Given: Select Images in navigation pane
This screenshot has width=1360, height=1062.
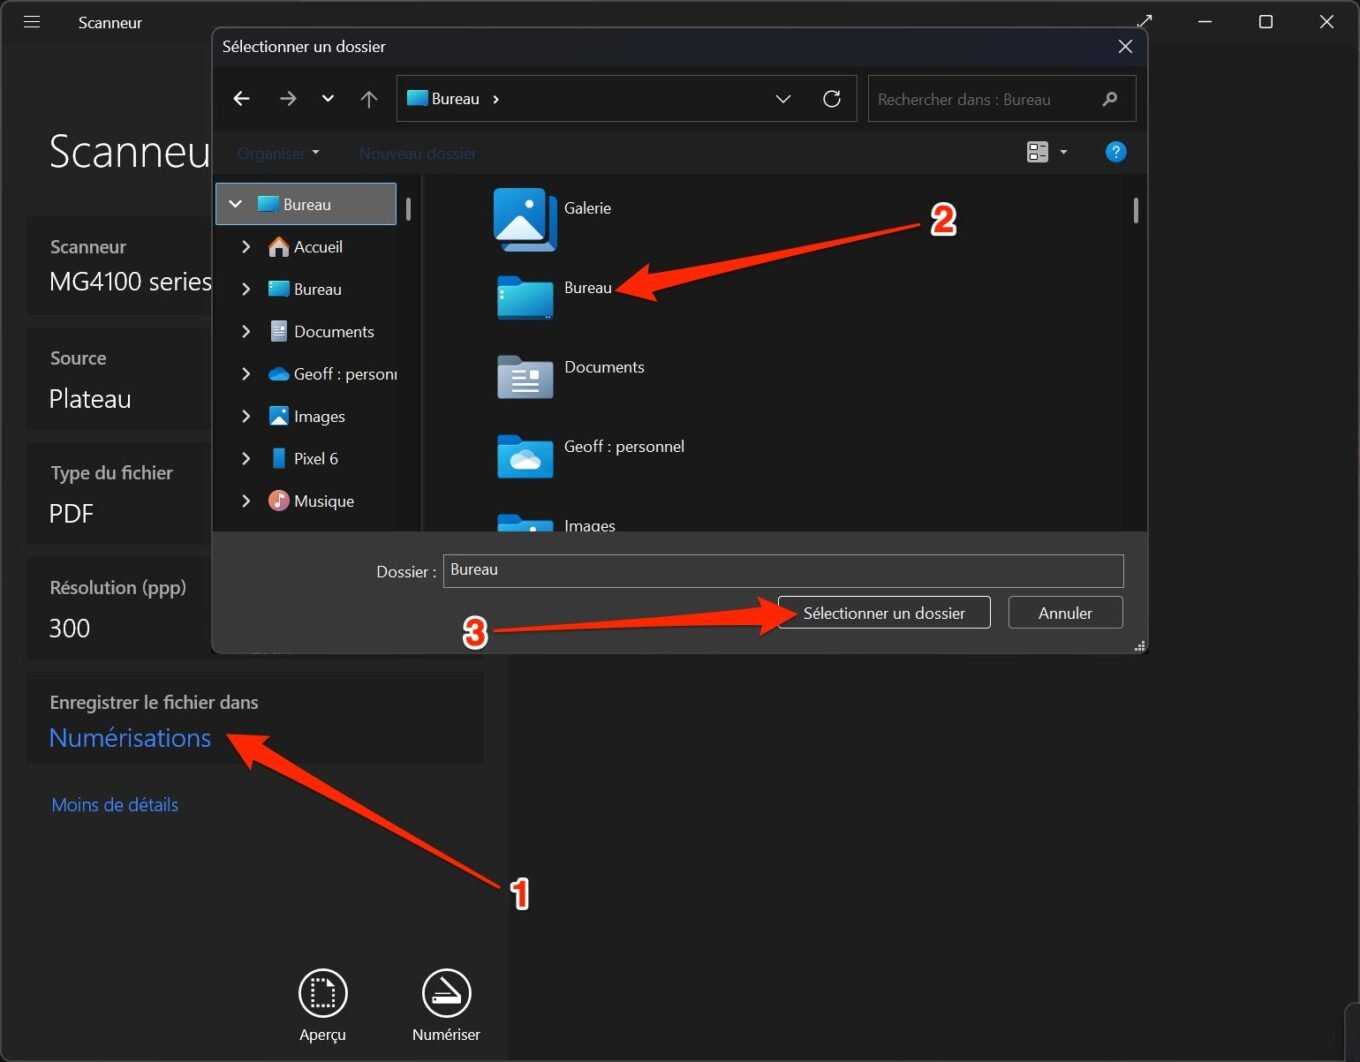Looking at the screenshot, I should (307, 416).
